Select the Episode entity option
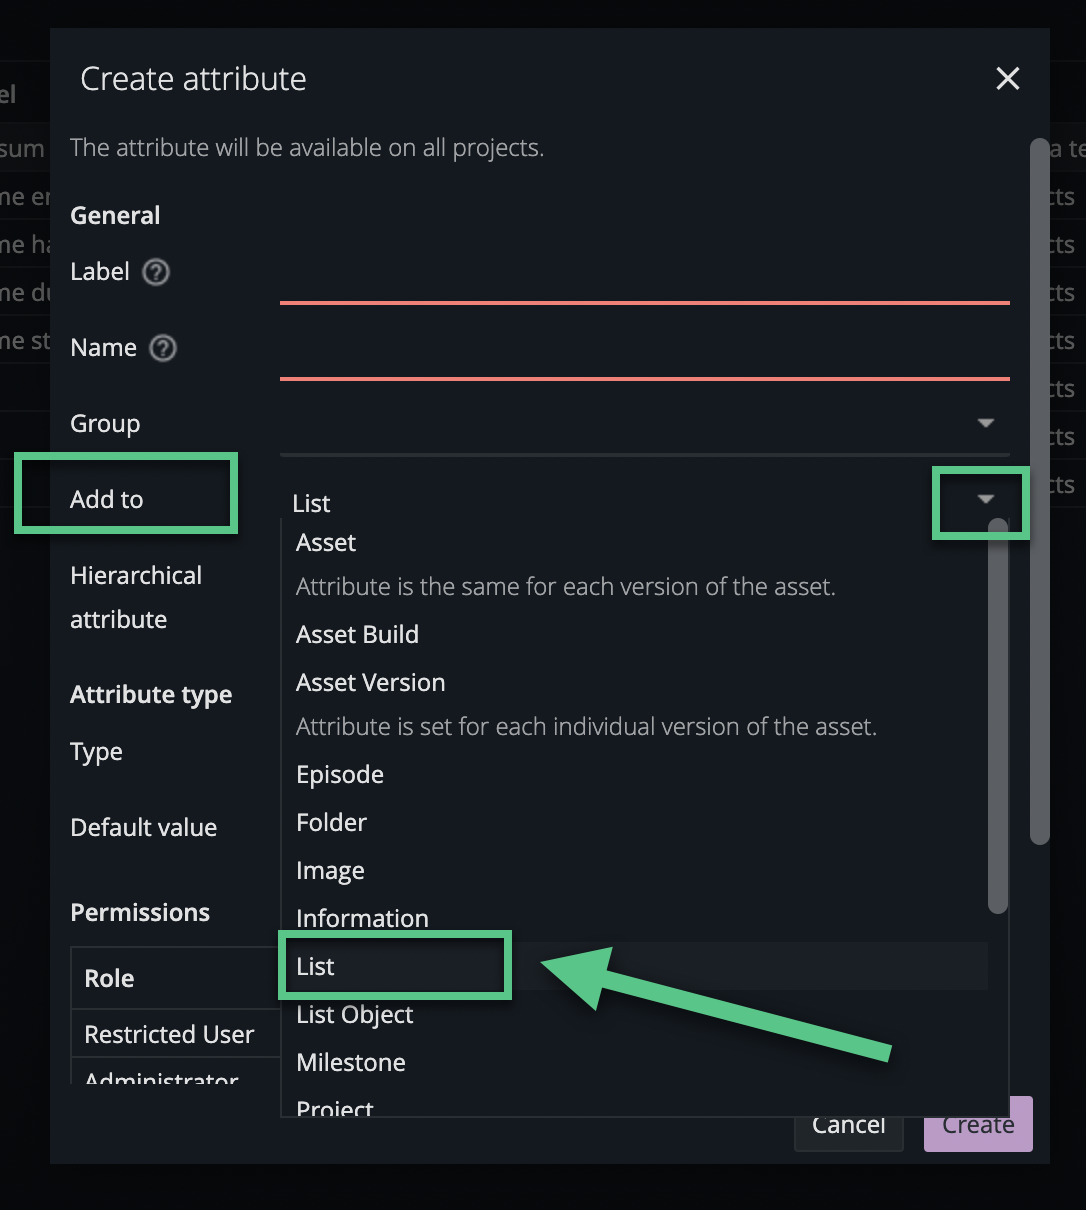The image size is (1086, 1210). [339, 774]
